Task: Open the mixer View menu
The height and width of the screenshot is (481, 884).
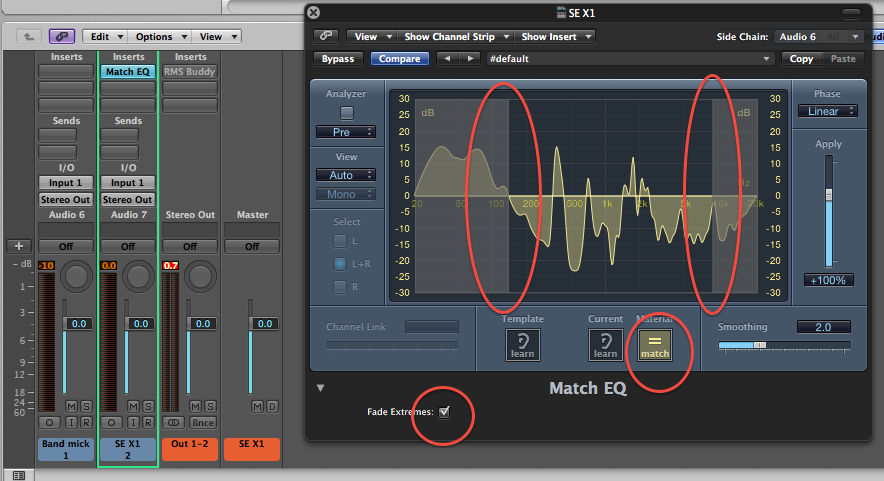Action: 217,37
